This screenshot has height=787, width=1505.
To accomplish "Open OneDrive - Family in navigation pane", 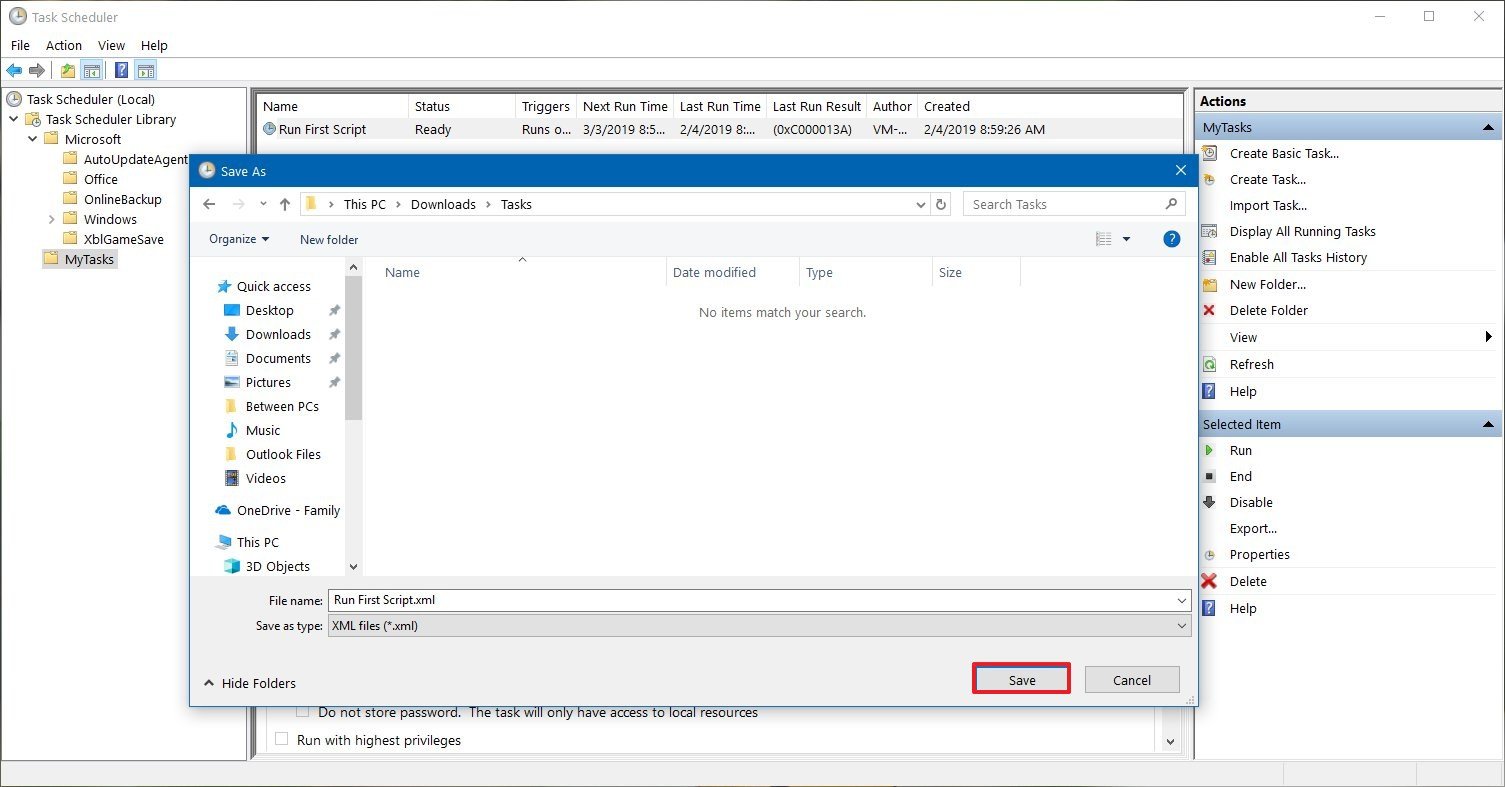I will click(x=287, y=510).
